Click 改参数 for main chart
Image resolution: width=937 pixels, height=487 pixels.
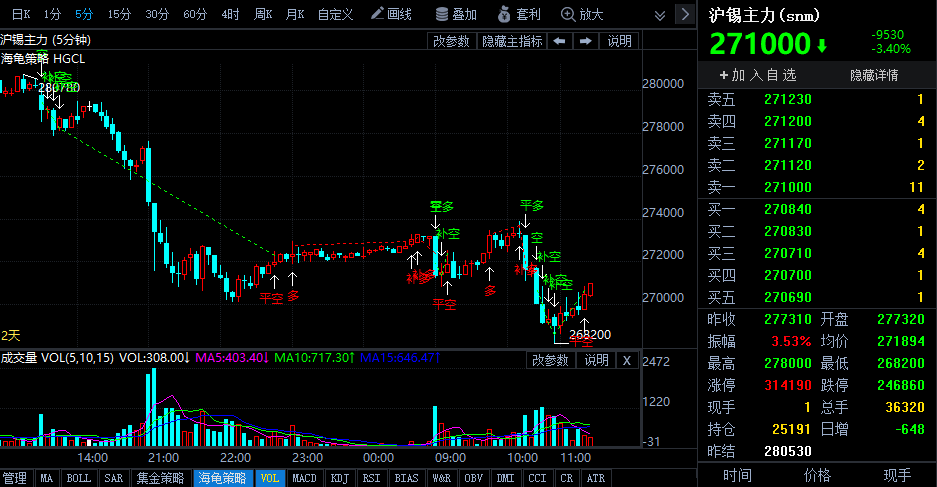(451, 41)
